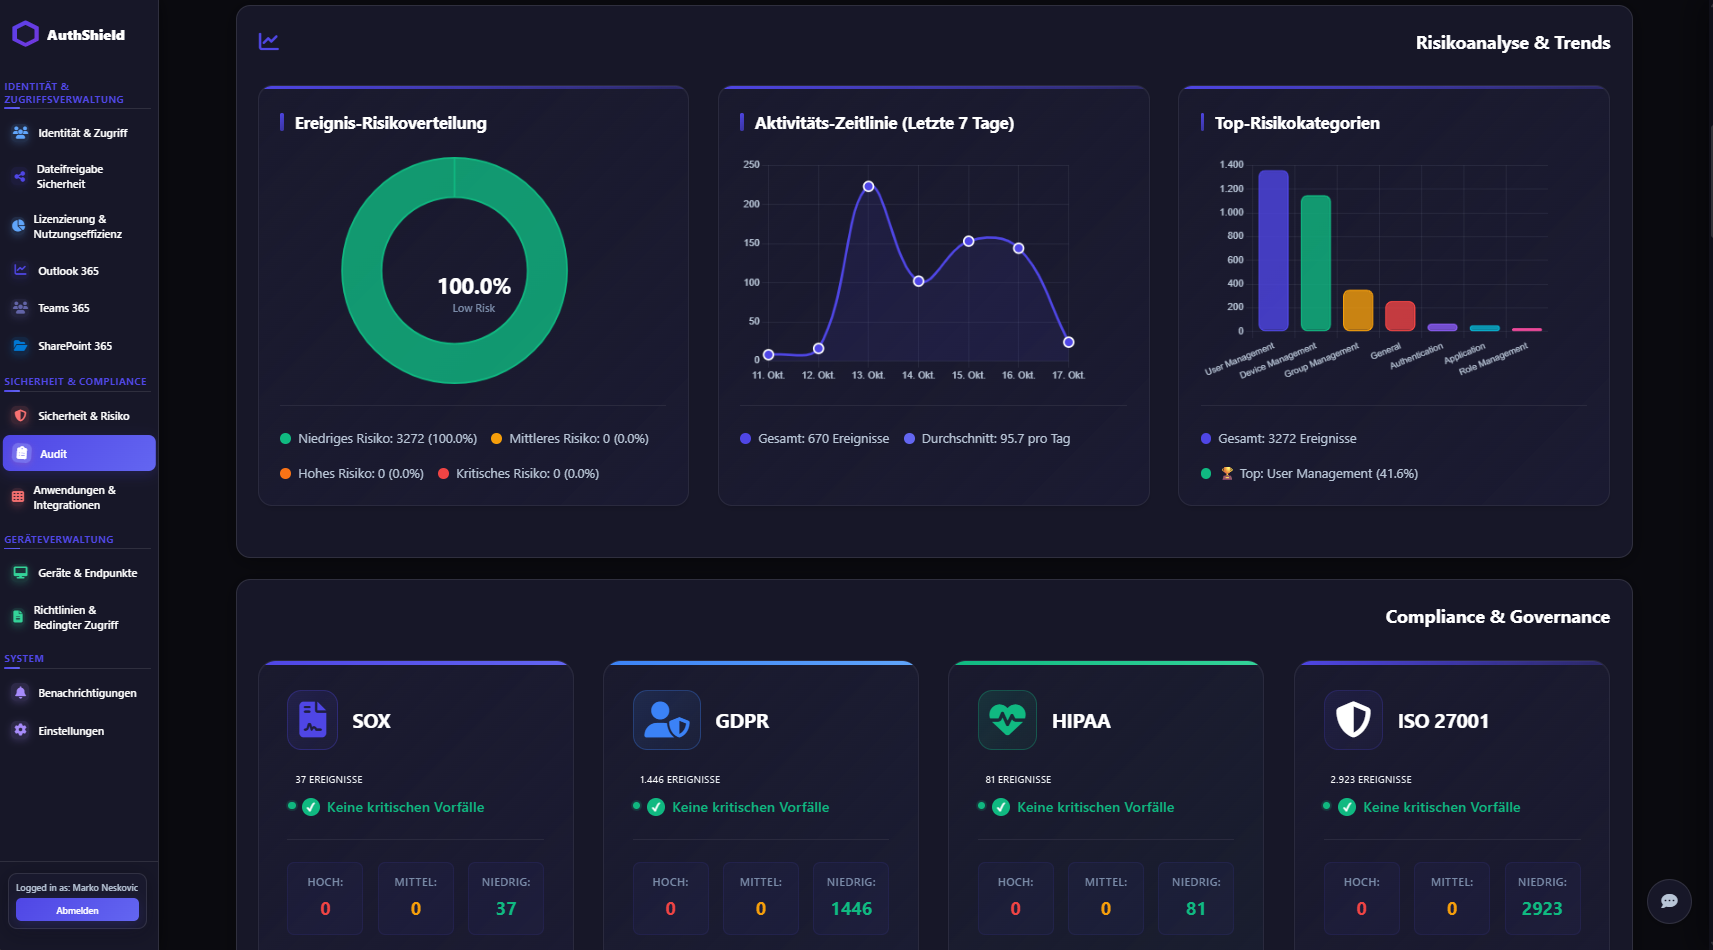The image size is (1713, 950).
Task: Open the chat support bubble icon
Action: coord(1668,901)
